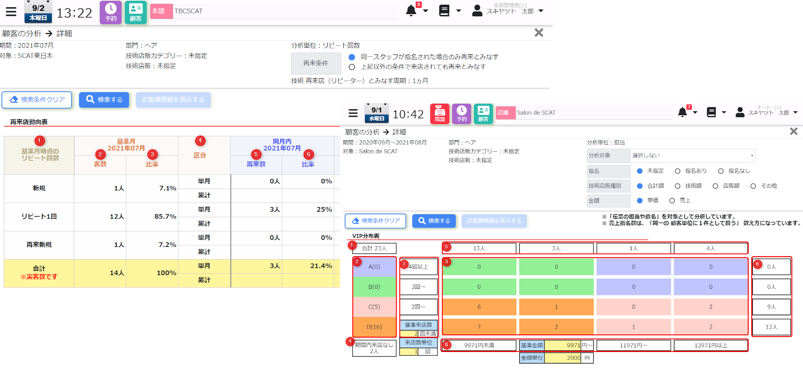Click user avatar icon on TBCSCAT screen
Image resolution: width=803 pixels, height=382 pixels.
click(477, 11)
